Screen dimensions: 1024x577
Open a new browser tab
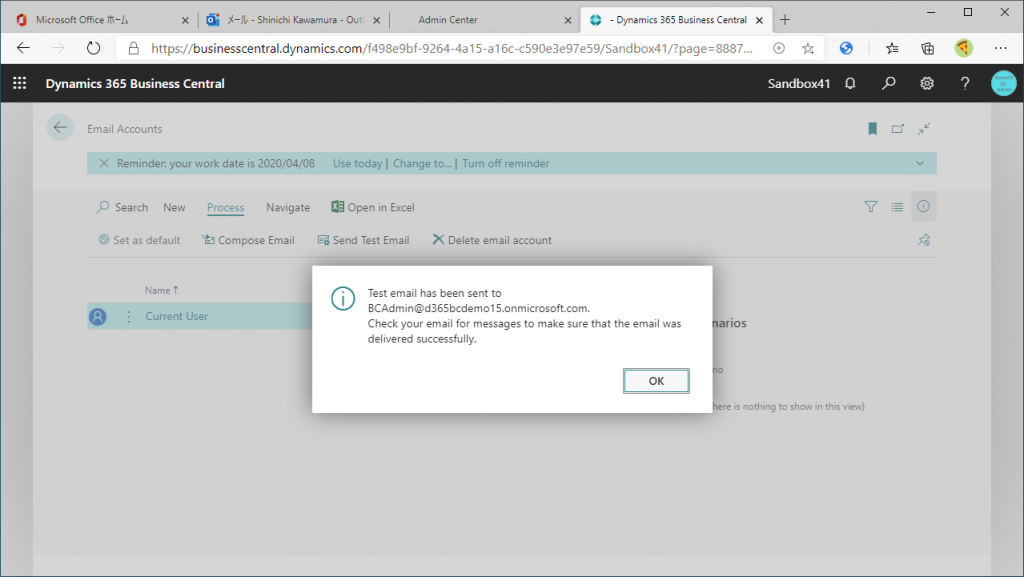click(785, 20)
